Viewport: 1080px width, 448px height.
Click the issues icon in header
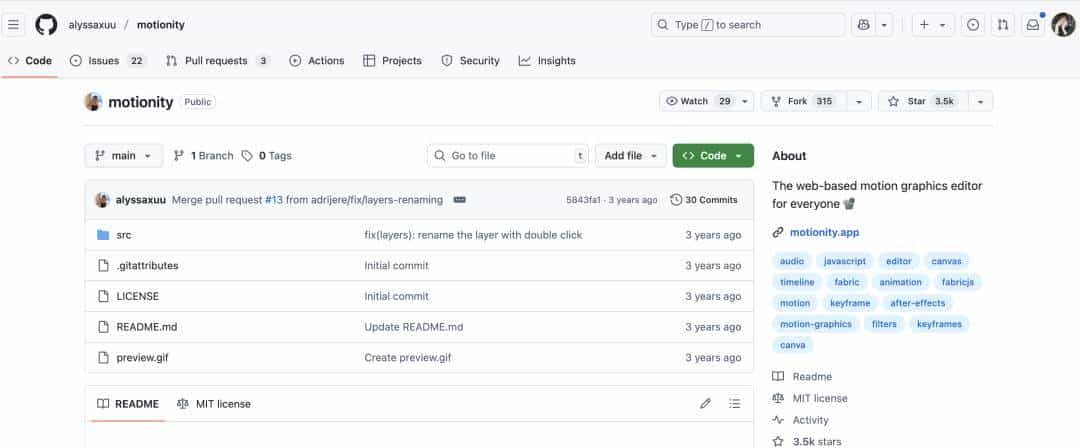[972, 25]
